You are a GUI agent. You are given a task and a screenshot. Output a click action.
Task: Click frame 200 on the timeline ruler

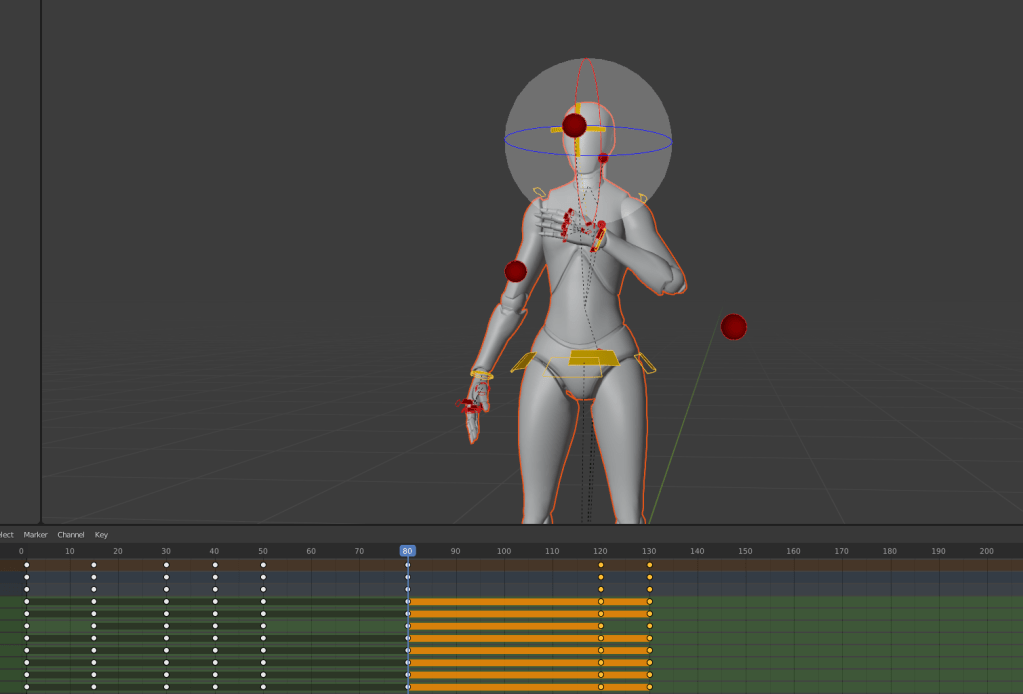[986, 551]
